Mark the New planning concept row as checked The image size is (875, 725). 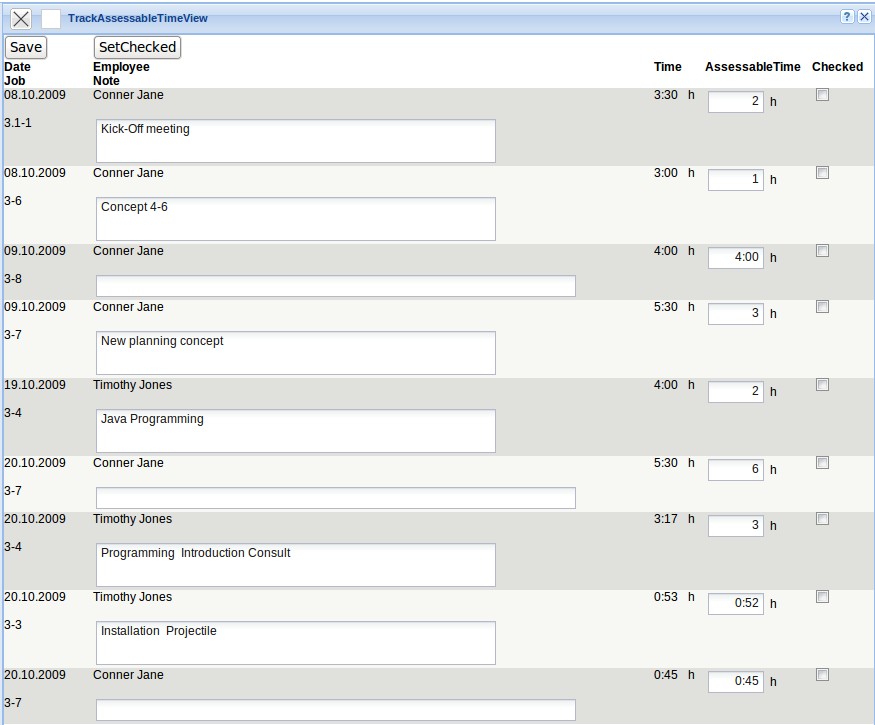(x=822, y=307)
